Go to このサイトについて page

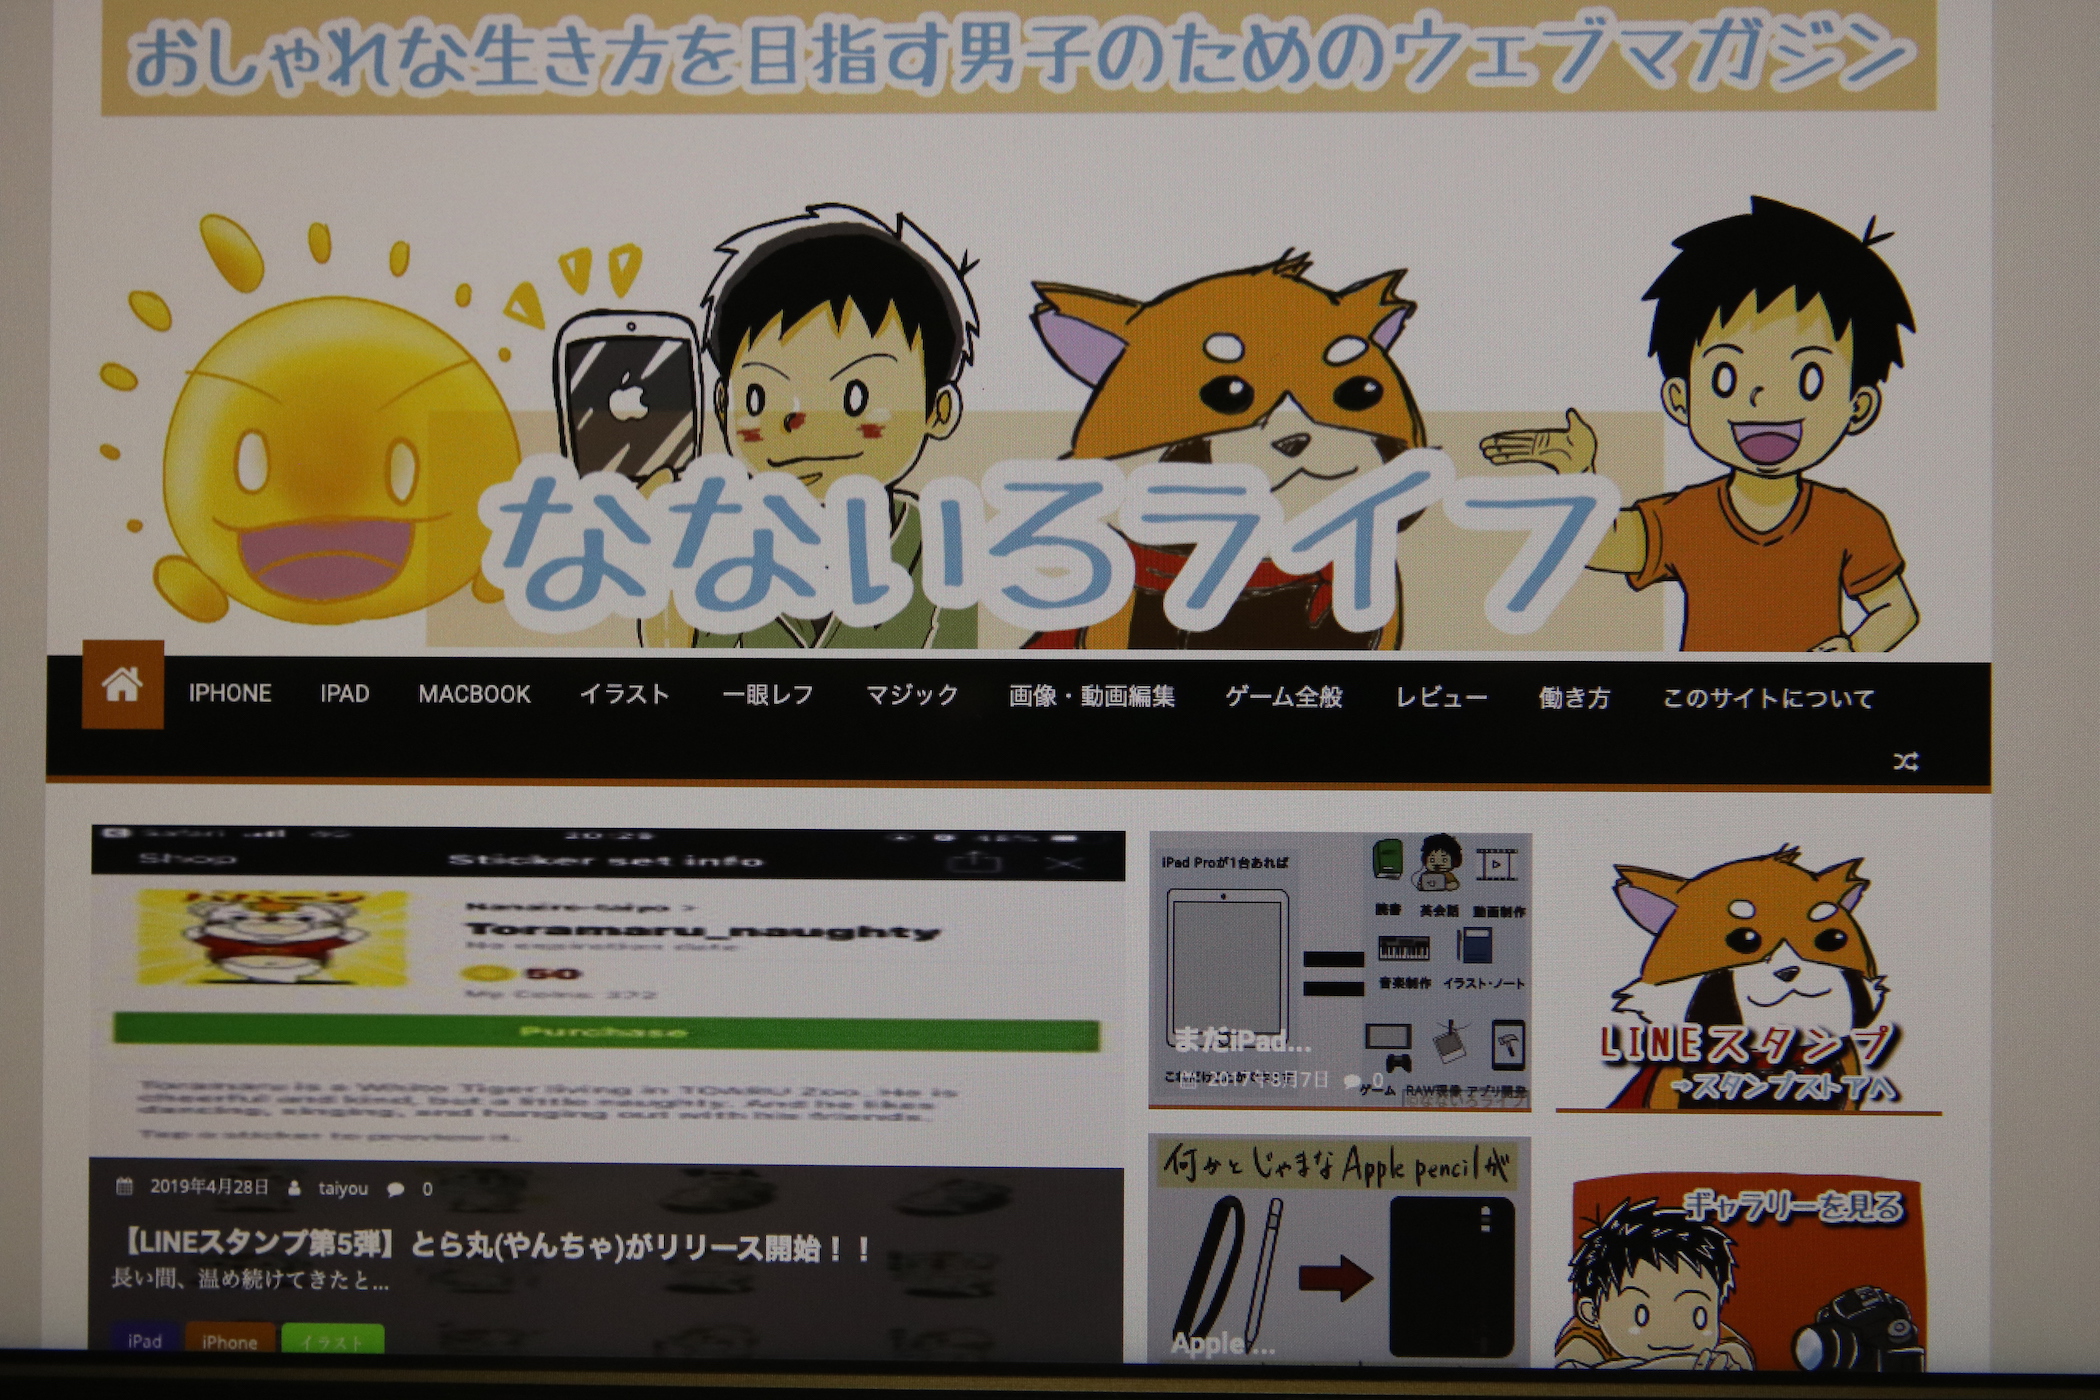pyautogui.click(x=1767, y=699)
